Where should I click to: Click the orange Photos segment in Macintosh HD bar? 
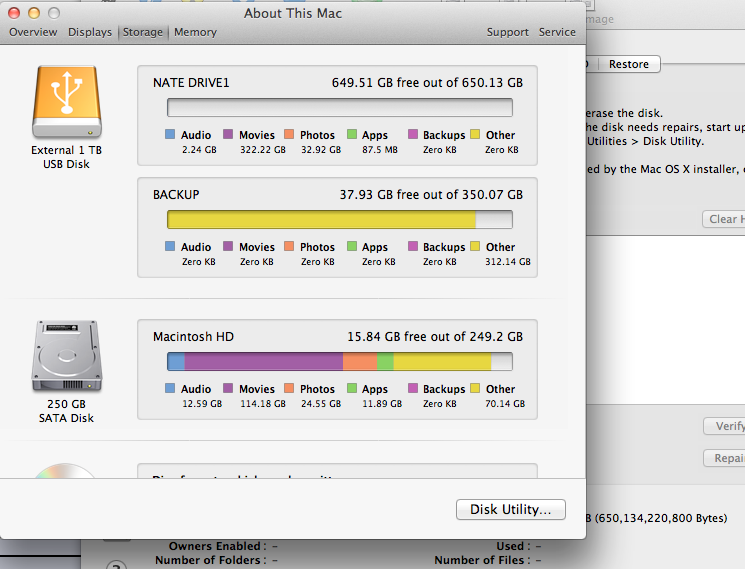(x=360, y=361)
